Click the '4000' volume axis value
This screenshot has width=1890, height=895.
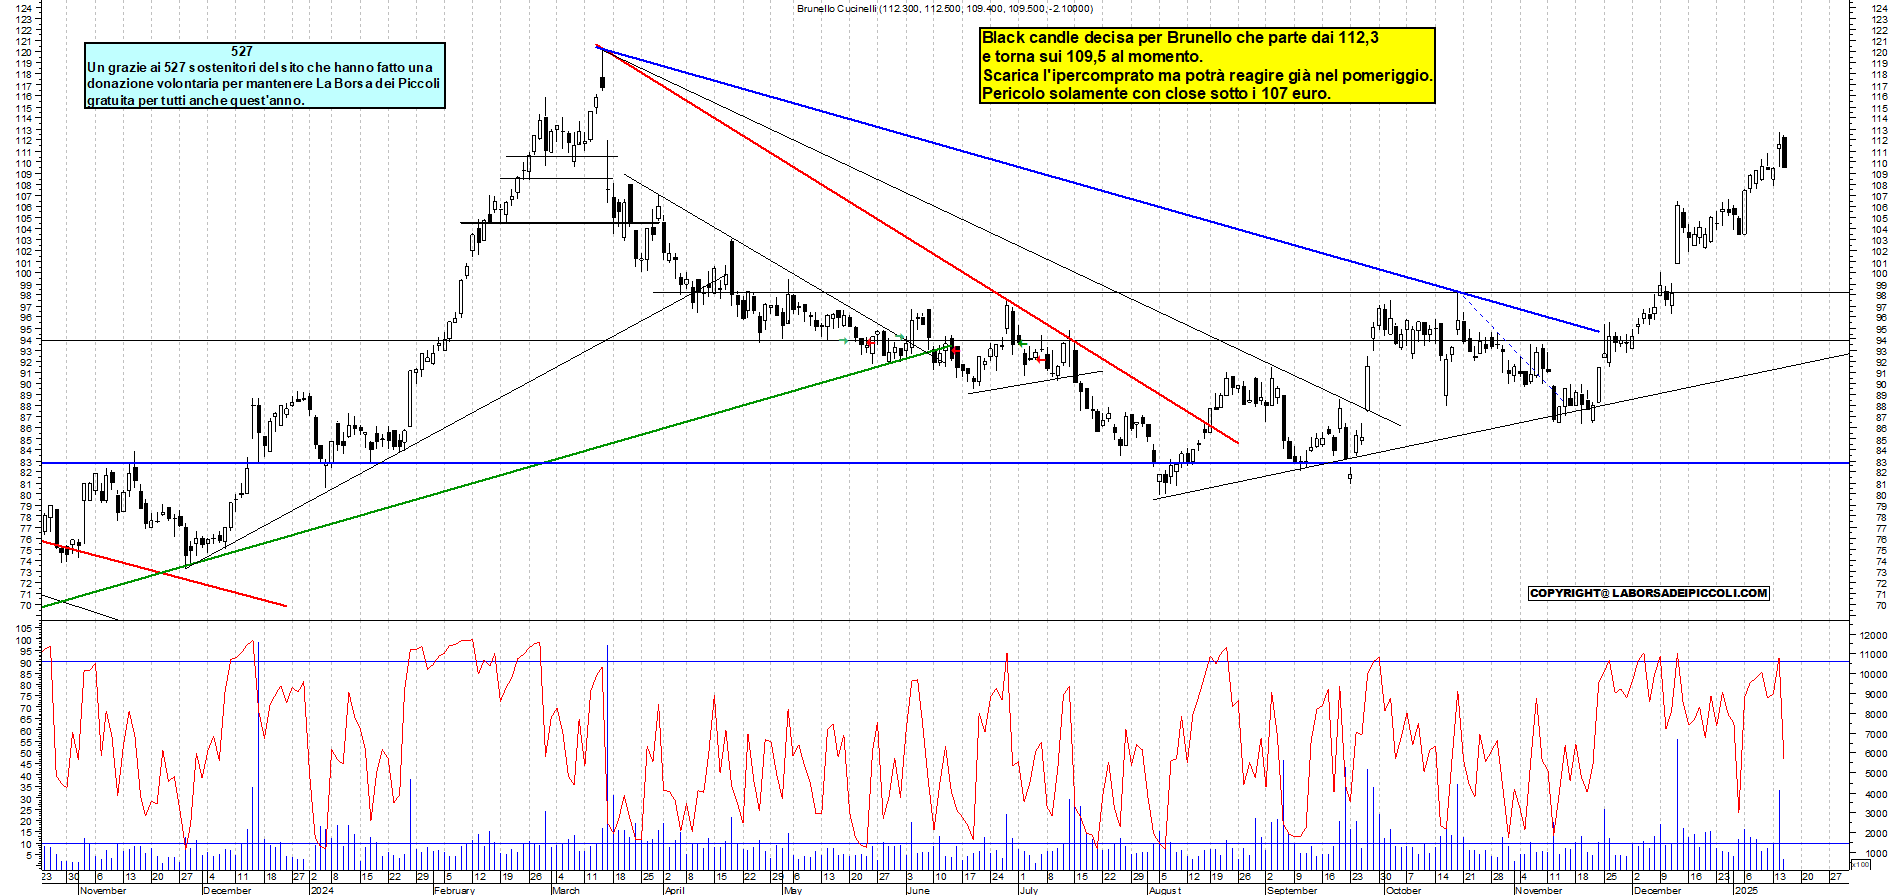(1874, 795)
